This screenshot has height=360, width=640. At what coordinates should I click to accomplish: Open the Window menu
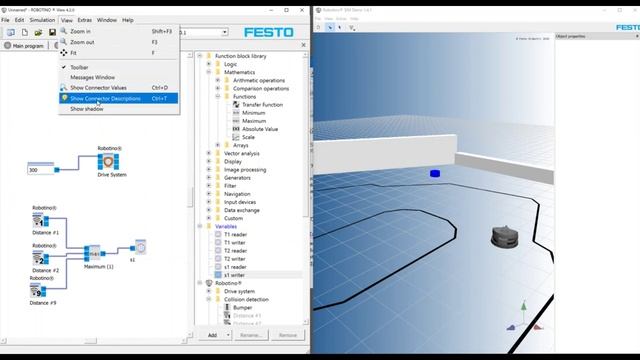[107, 20]
